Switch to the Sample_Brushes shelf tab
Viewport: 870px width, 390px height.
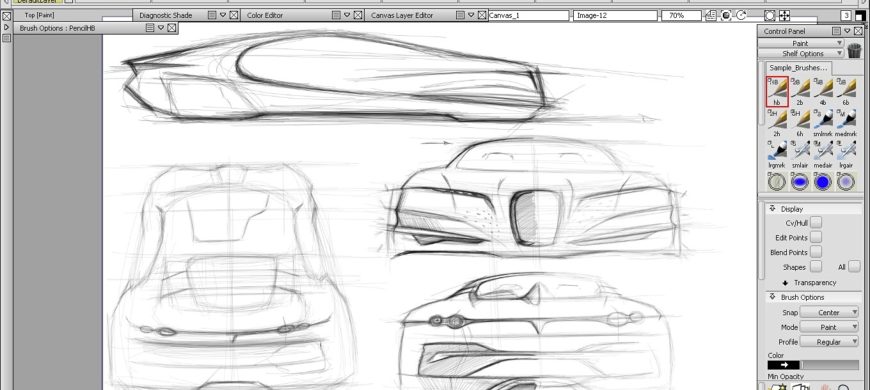[798, 68]
